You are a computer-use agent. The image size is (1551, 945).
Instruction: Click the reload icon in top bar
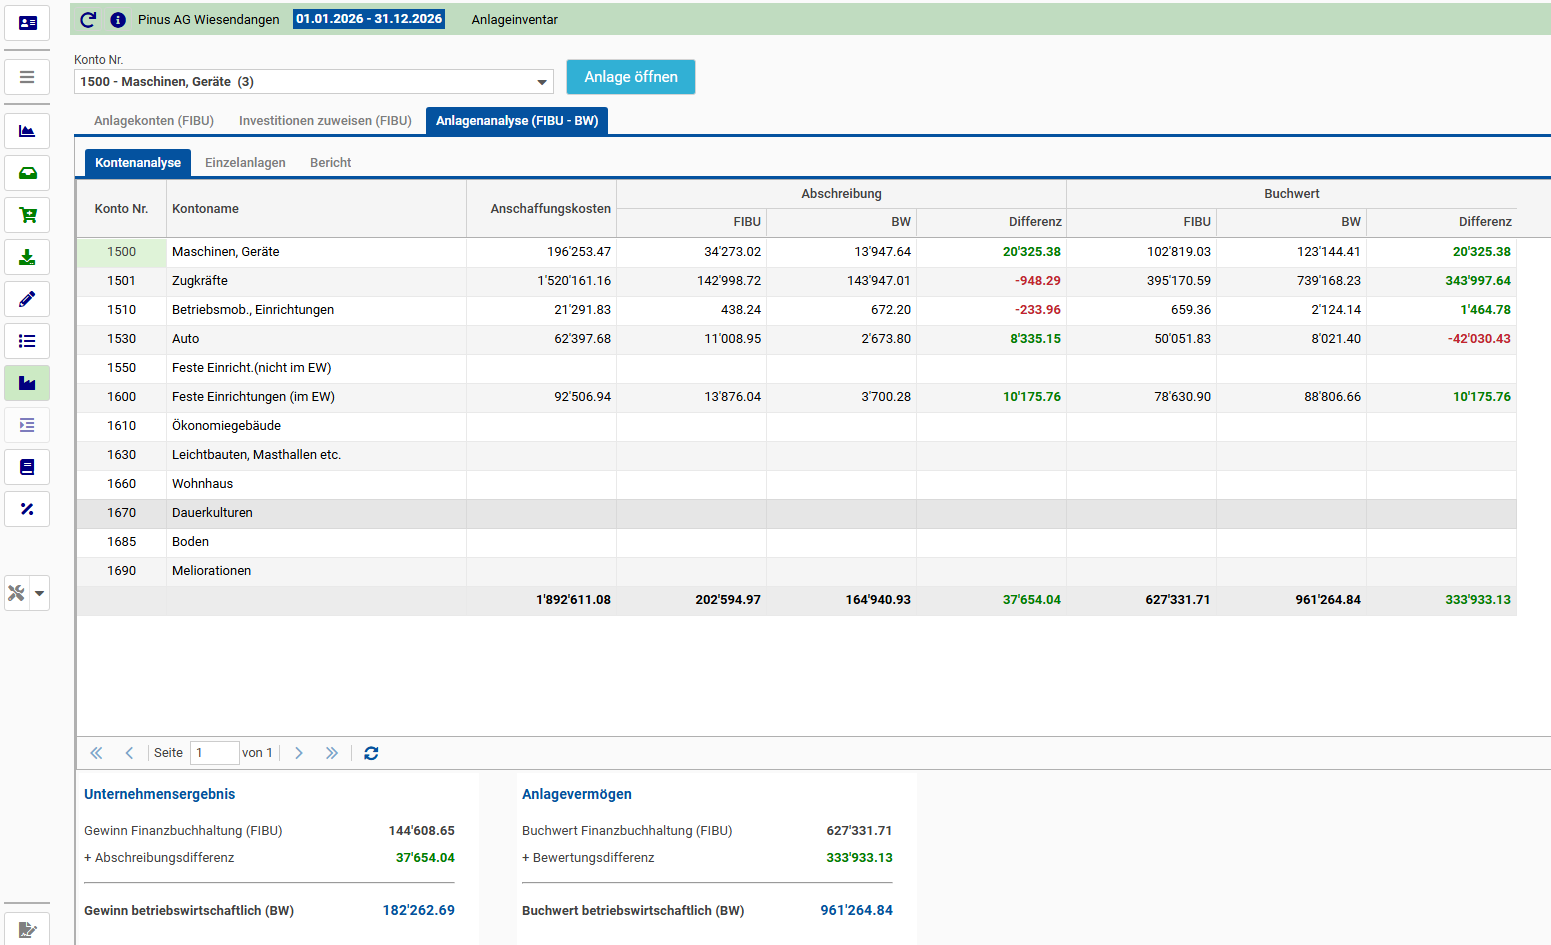pyautogui.click(x=88, y=19)
